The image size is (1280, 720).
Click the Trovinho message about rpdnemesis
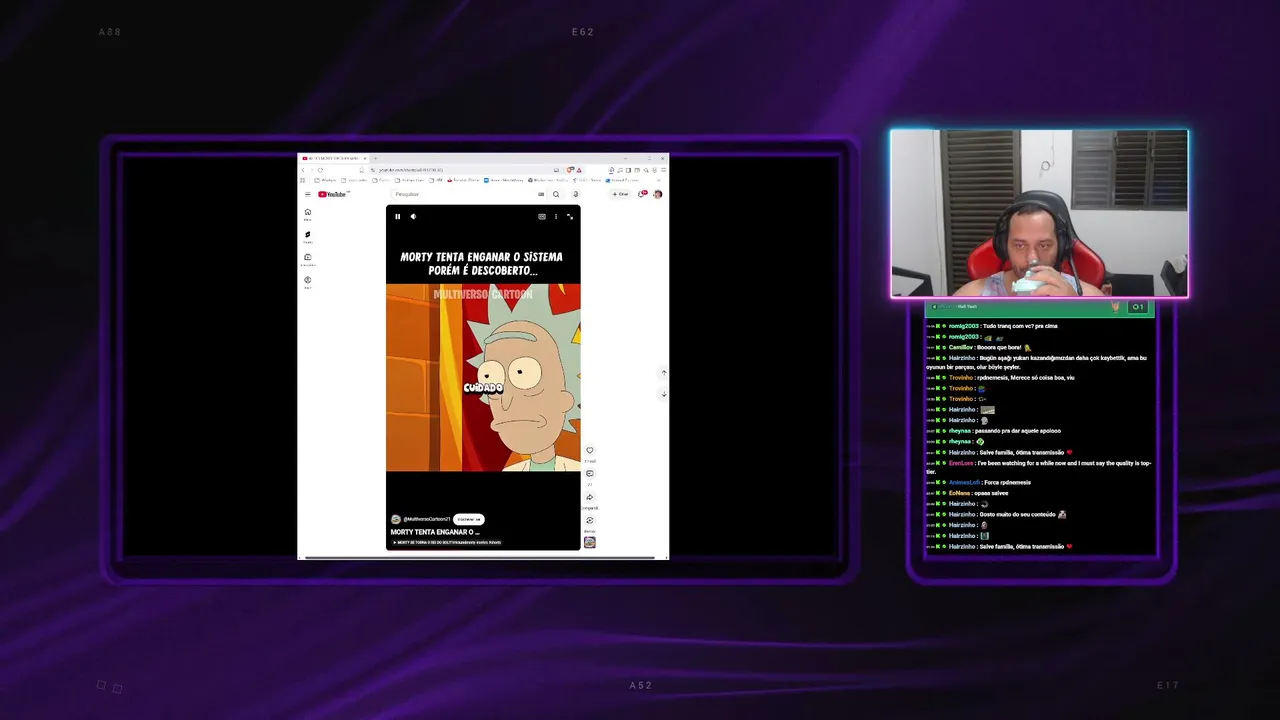coord(1026,378)
